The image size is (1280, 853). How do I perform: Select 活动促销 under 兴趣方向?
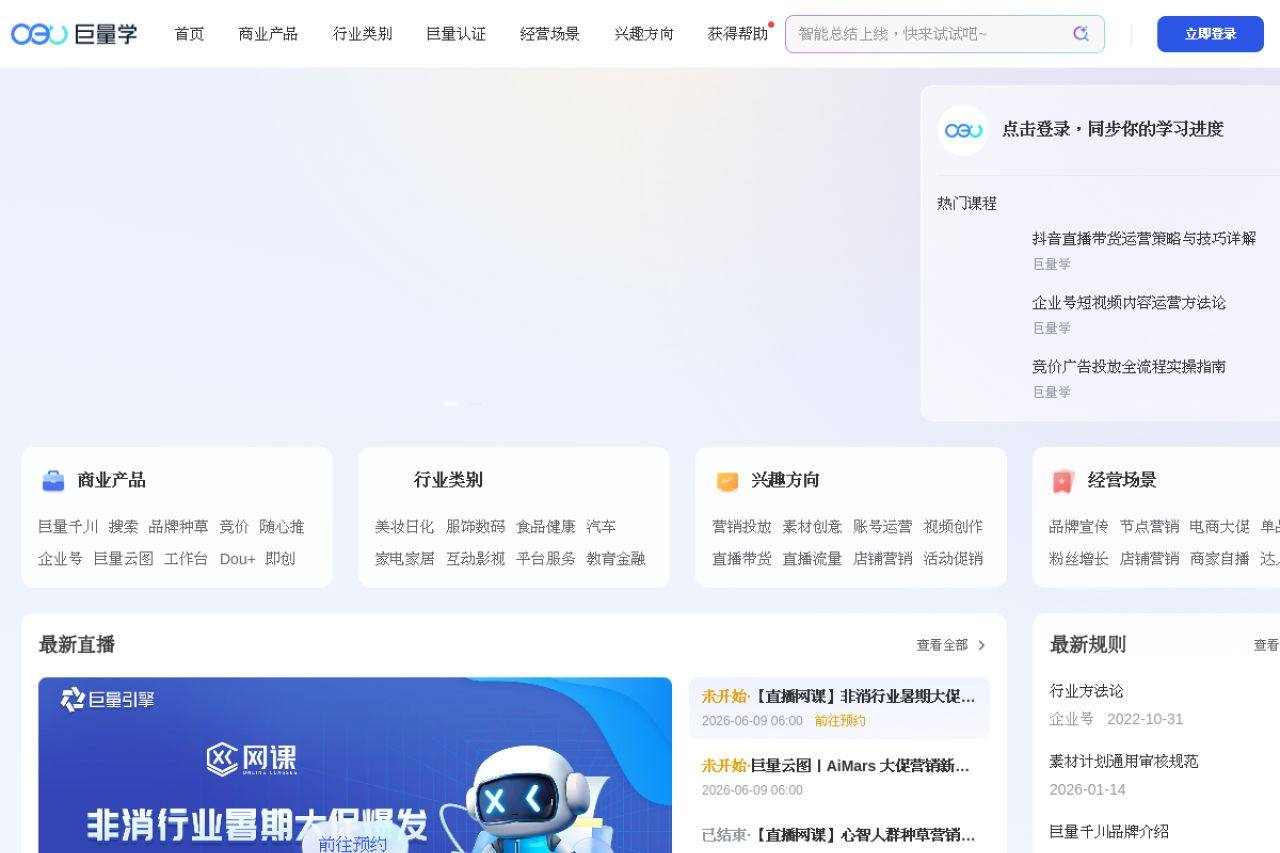coord(953,559)
